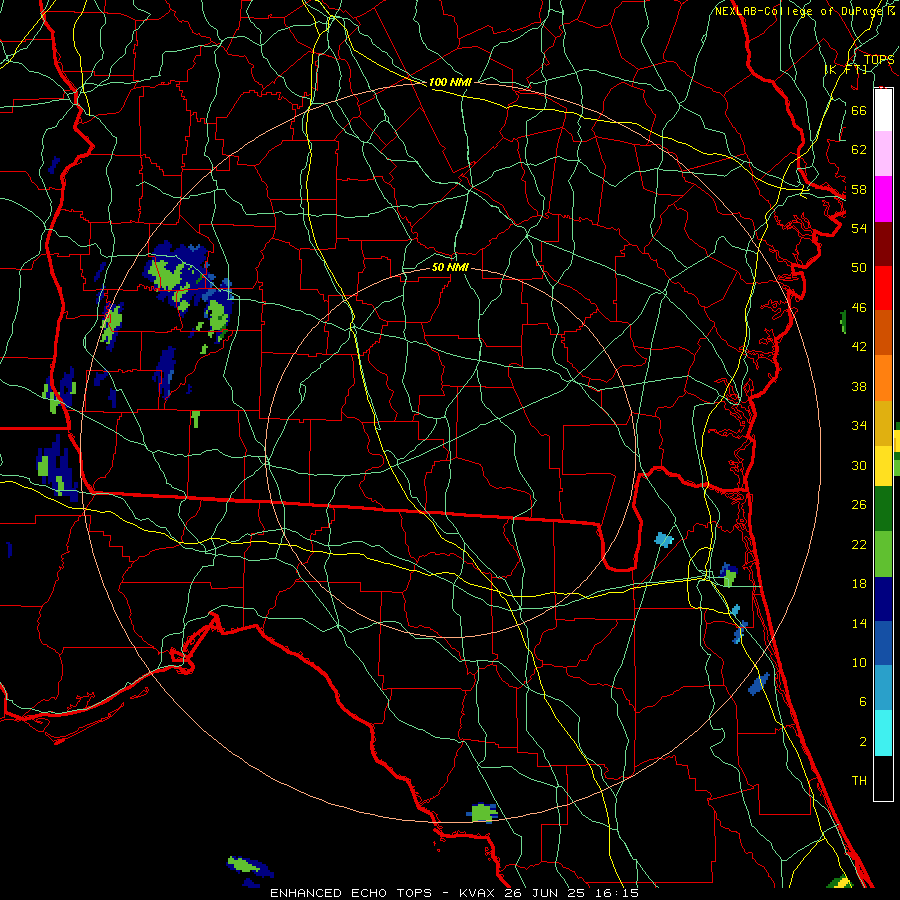Click the legend value "50"

pyautogui.click(x=859, y=268)
